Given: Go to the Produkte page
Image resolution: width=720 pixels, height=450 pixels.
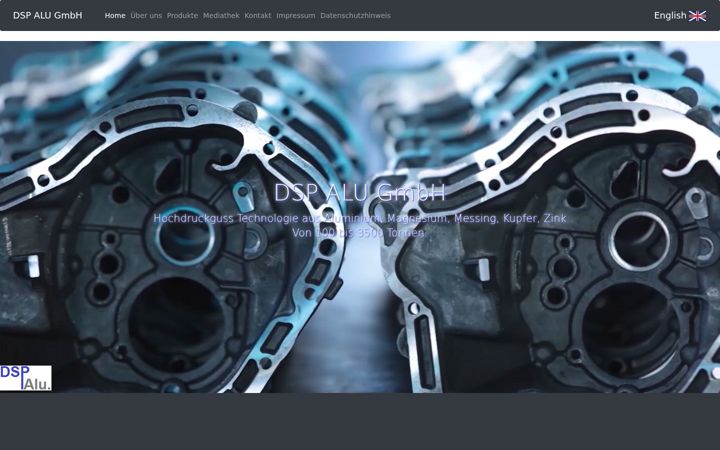Looking at the screenshot, I should [x=182, y=16].
